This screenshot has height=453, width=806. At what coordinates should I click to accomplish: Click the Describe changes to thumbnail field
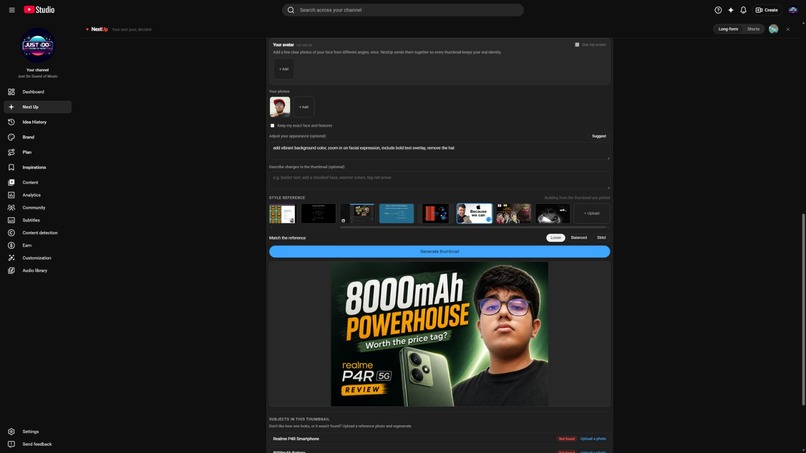click(439, 180)
